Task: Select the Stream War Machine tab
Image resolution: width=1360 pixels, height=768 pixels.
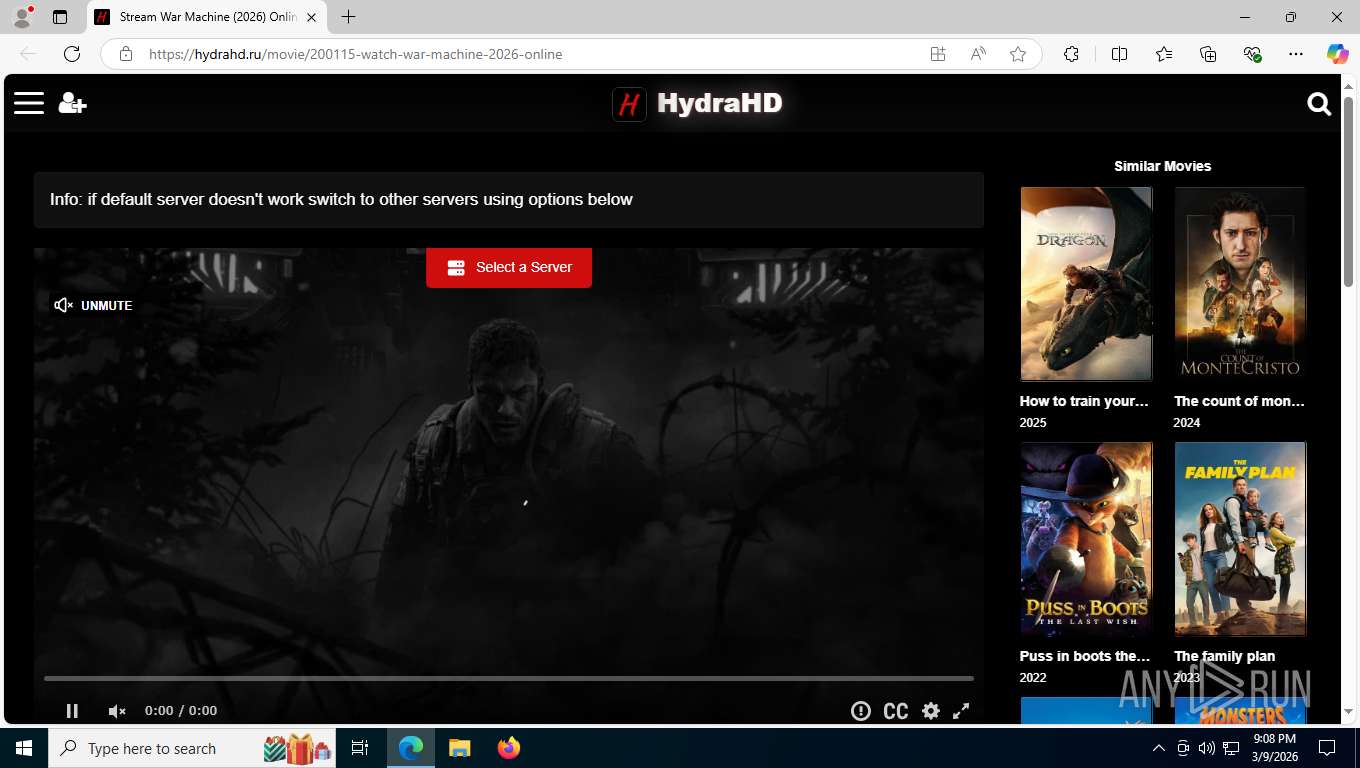Action: click(x=207, y=17)
